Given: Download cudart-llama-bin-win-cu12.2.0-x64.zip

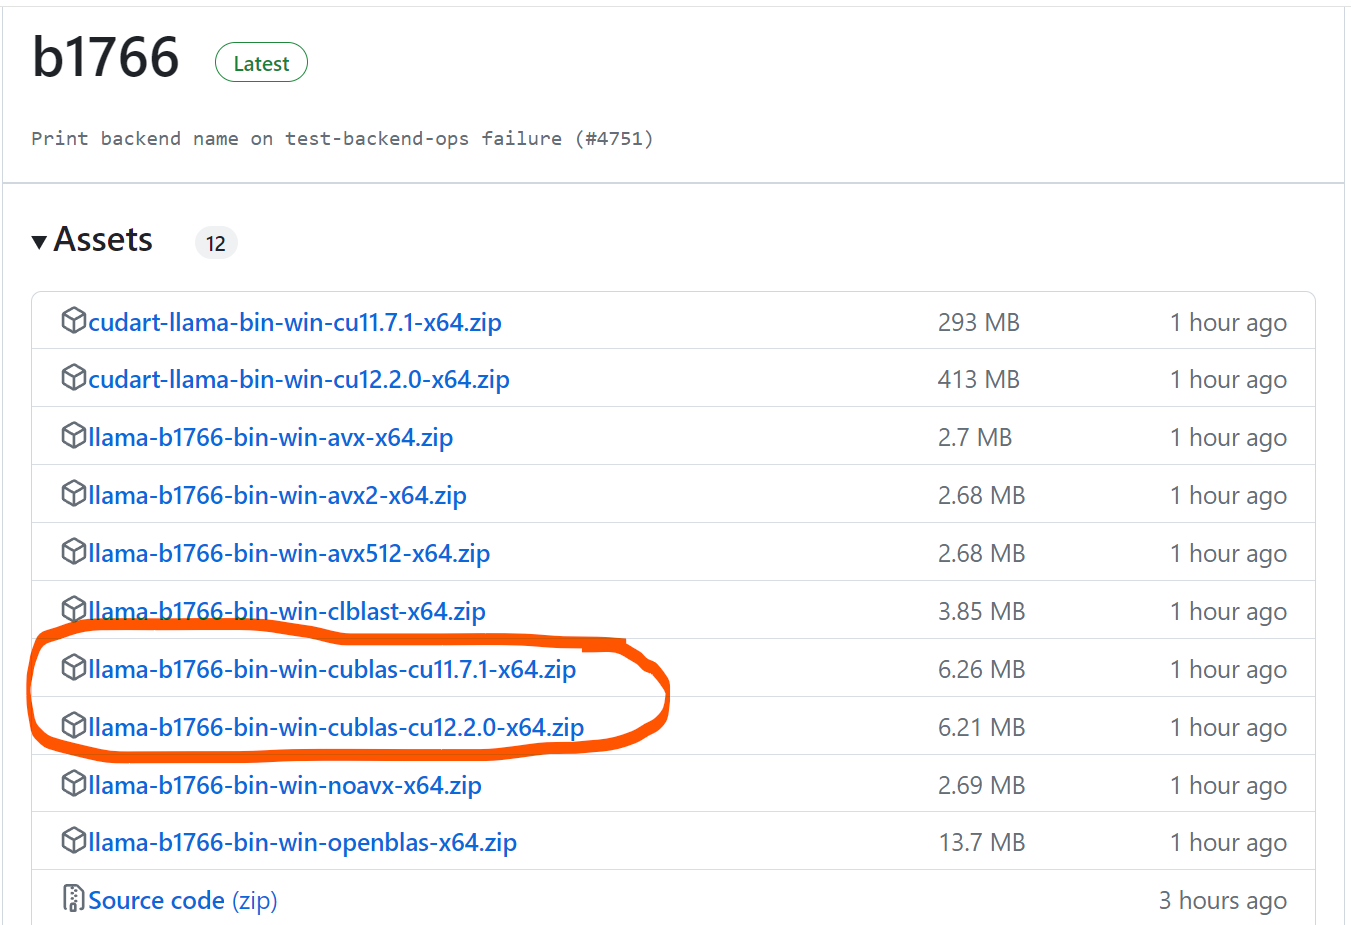Looking at the screenshot, I should (299, 379).
